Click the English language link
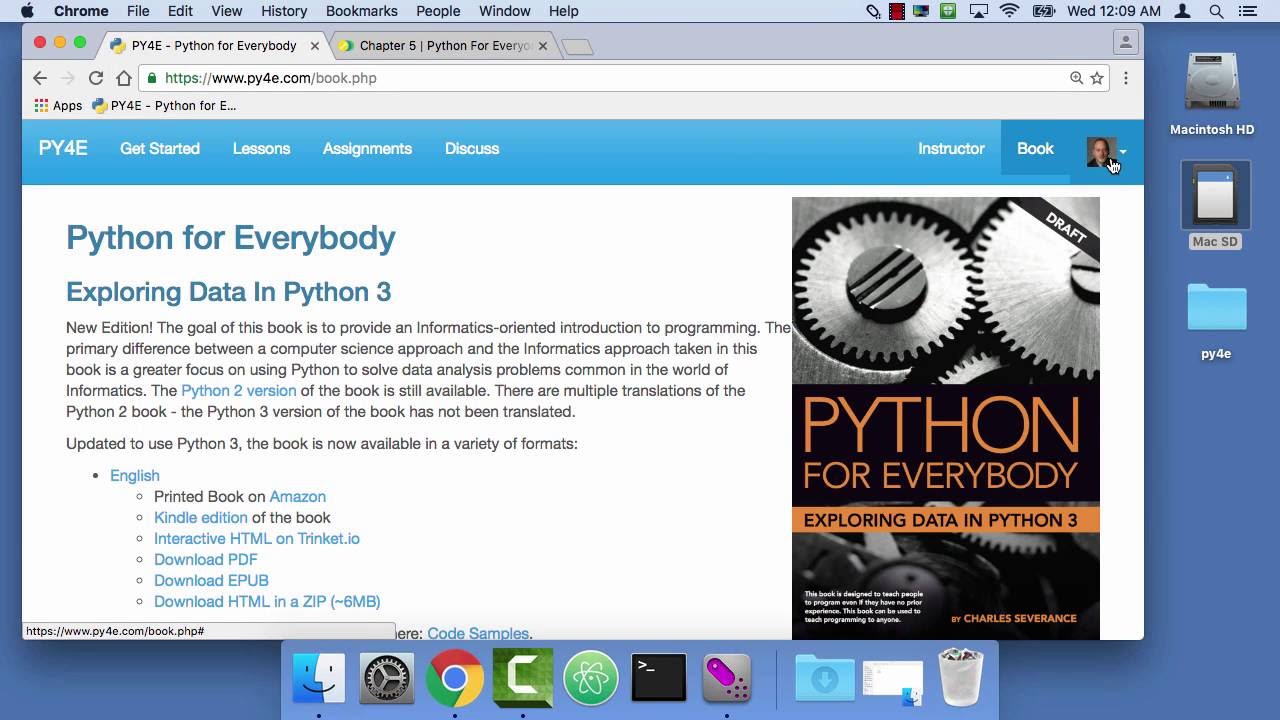This screenshot has width=1280, height=720. click(x=135, y=475)
